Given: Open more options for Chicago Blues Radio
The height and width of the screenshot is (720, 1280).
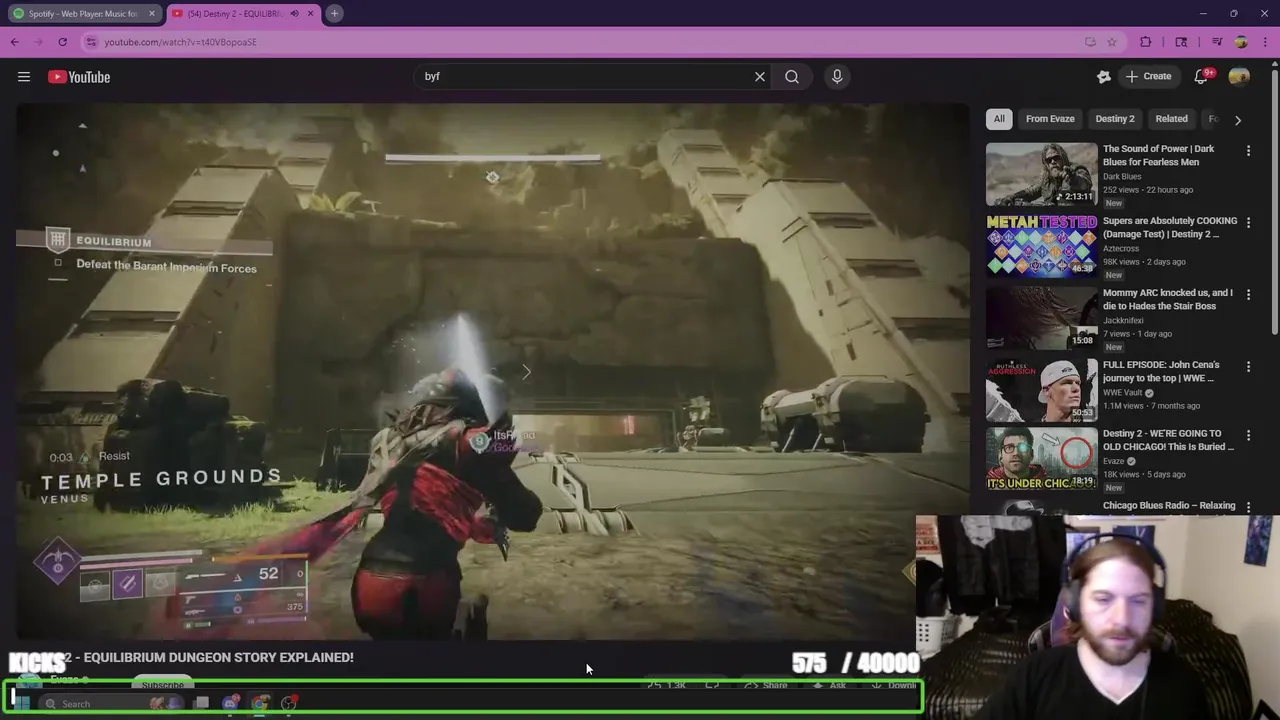Looking at the screenshot, I should coord(1248,506).
